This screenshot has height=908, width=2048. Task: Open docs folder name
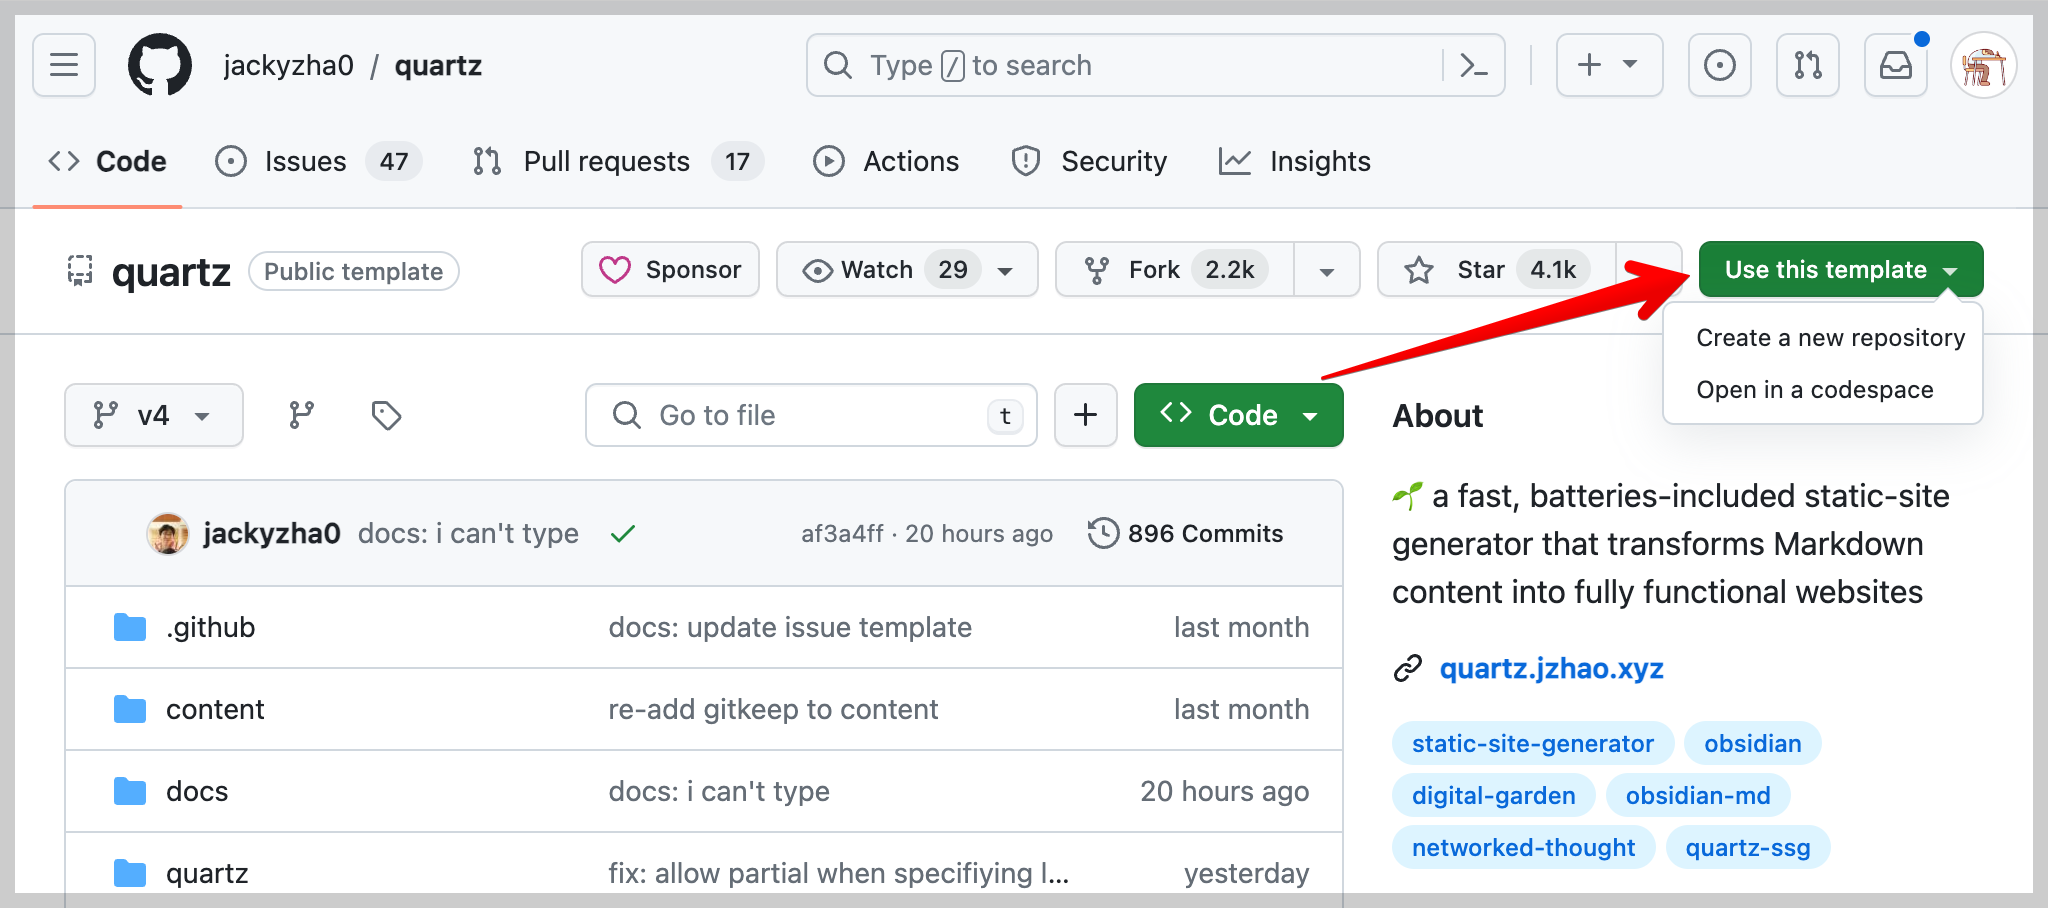(x=197, y=791)
